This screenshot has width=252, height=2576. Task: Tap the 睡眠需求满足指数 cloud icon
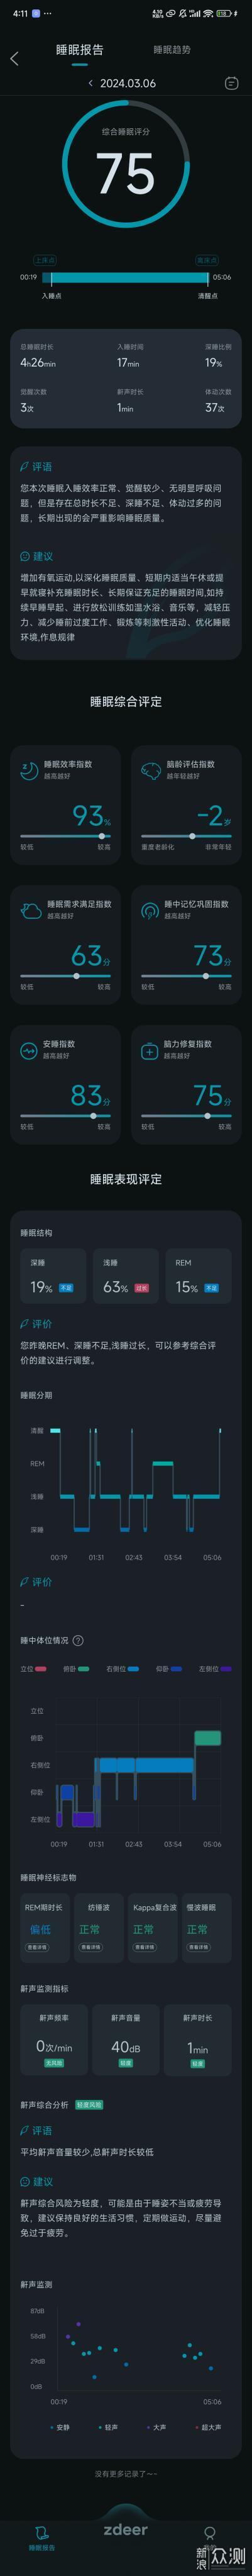click(x=30, y=909)
